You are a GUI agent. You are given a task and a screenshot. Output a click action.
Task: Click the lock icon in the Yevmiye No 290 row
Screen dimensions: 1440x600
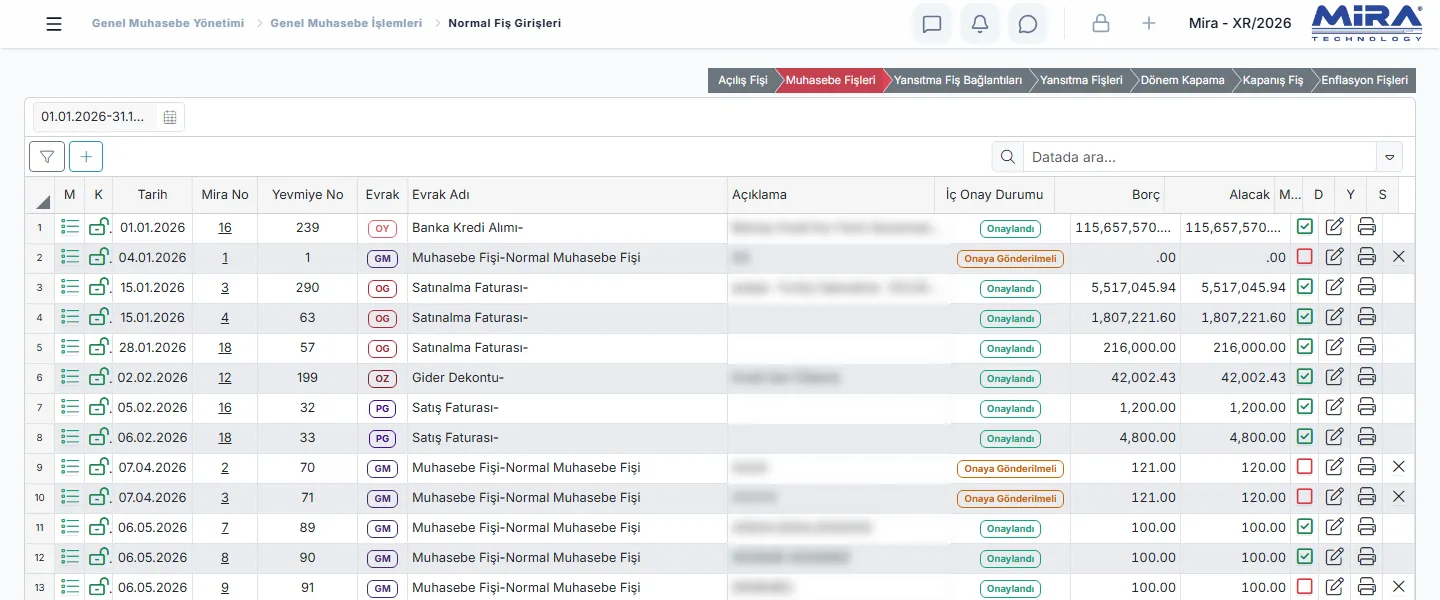coord(99,287)
